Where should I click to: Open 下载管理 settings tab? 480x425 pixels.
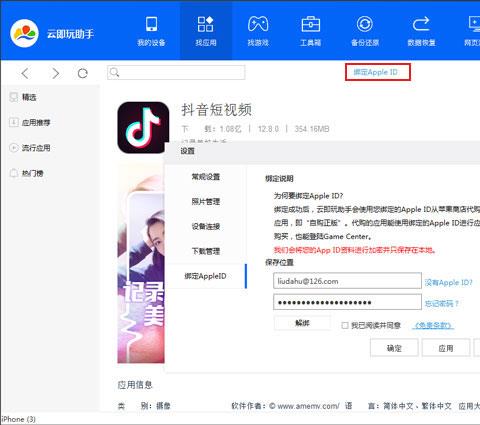click(x=206, y=251)
